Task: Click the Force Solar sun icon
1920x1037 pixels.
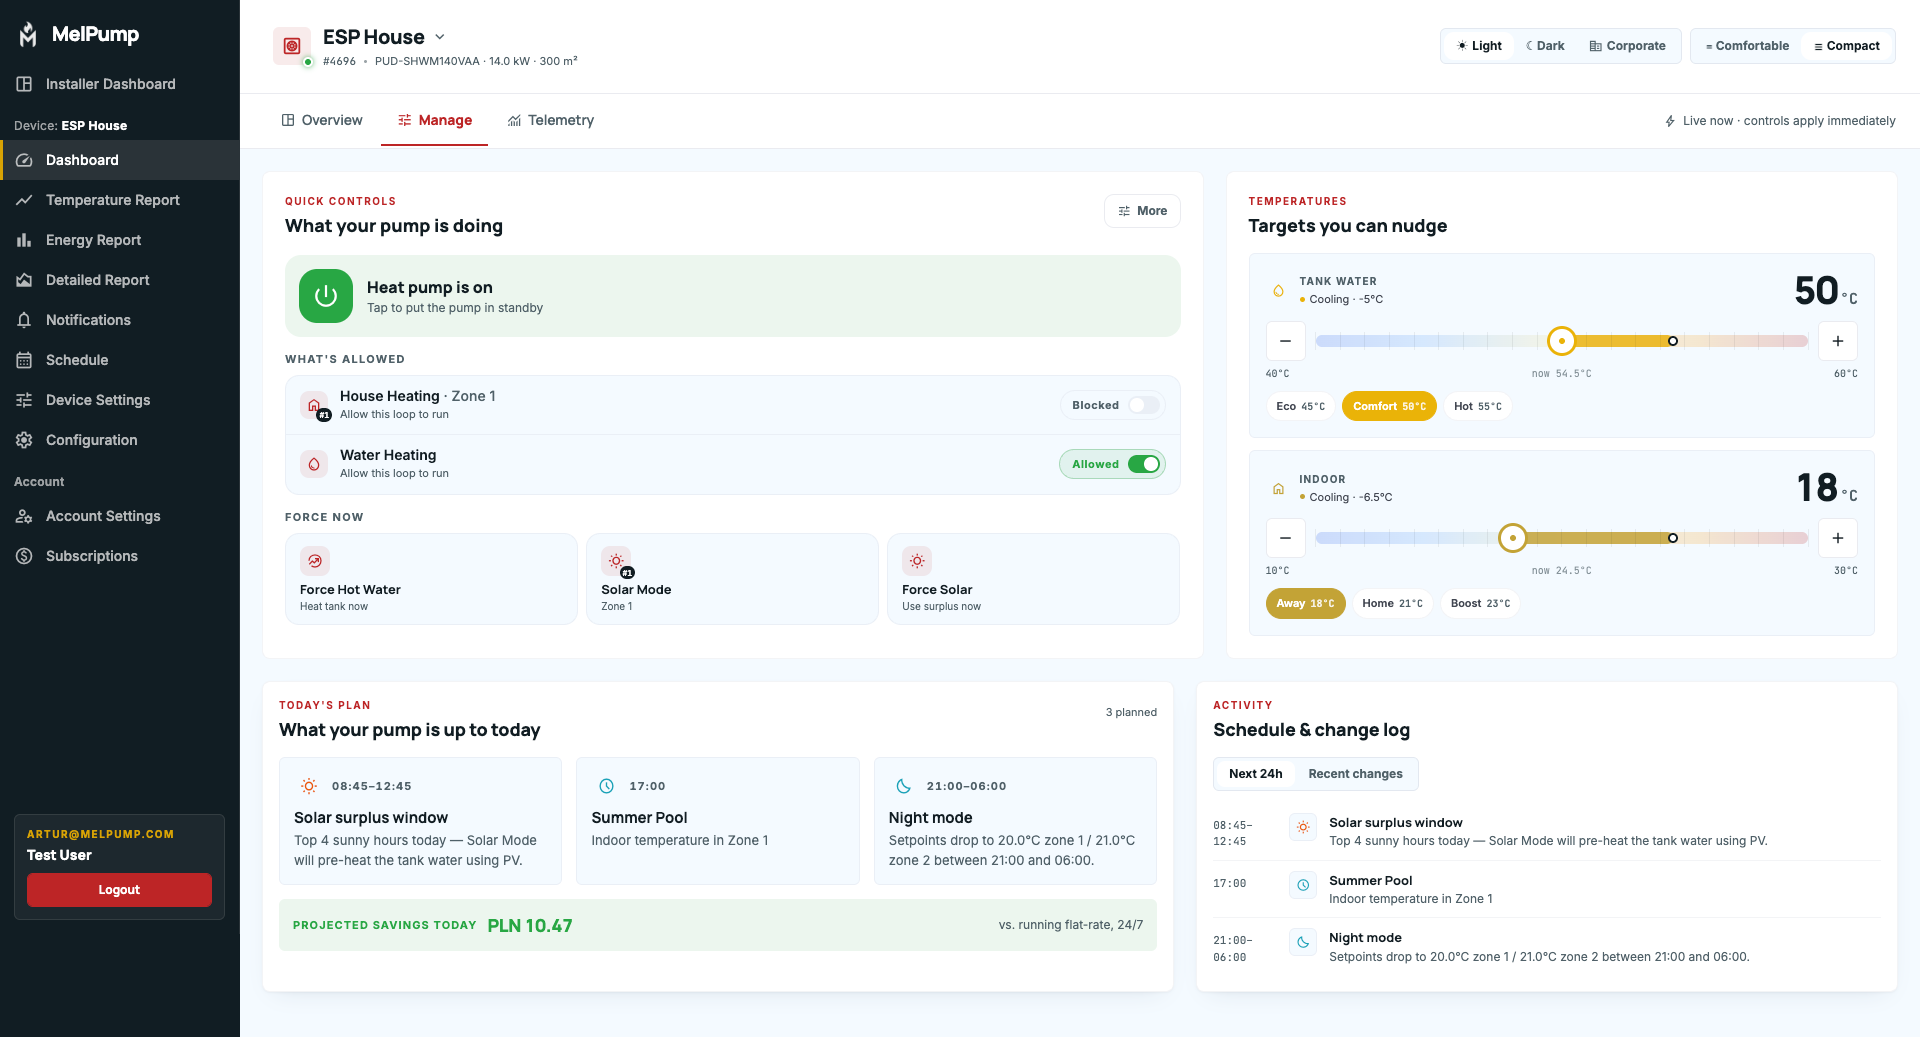Action: click(x=917, y=561)
